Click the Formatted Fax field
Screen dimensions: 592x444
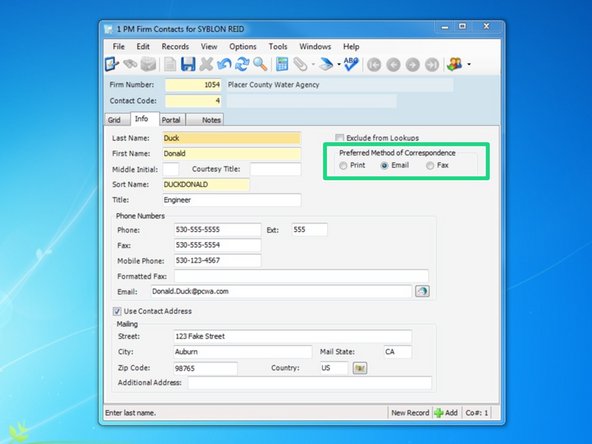[x=301, y=276]
